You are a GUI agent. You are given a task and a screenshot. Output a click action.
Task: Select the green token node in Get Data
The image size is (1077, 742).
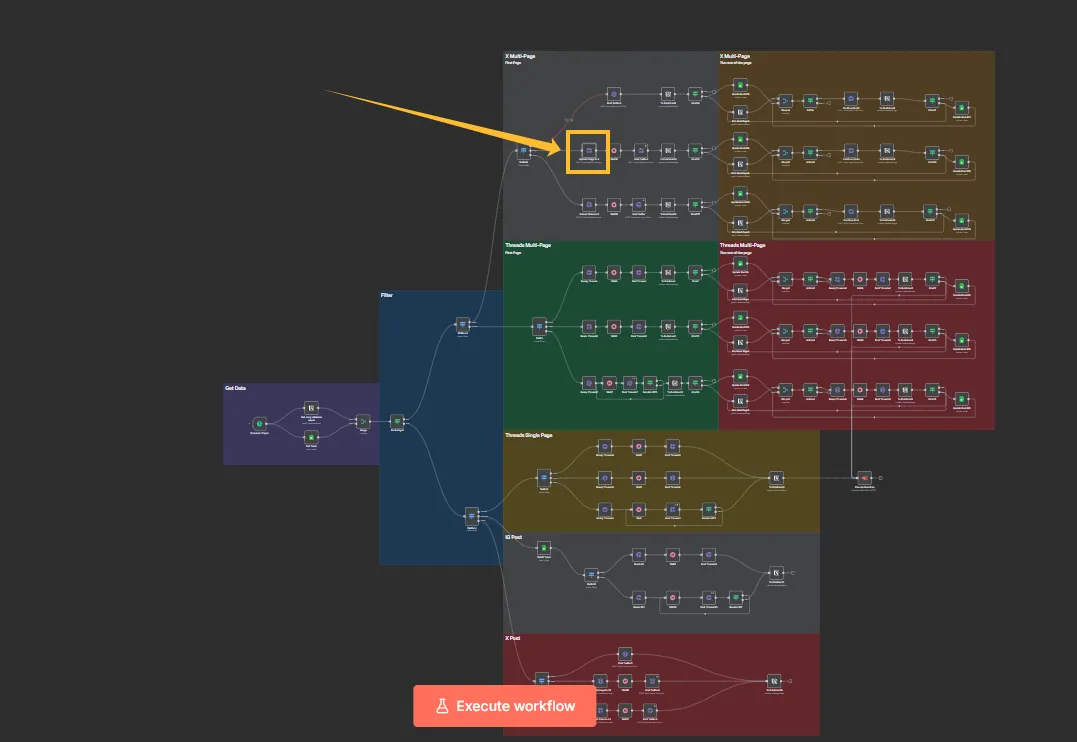coord(311,438)
